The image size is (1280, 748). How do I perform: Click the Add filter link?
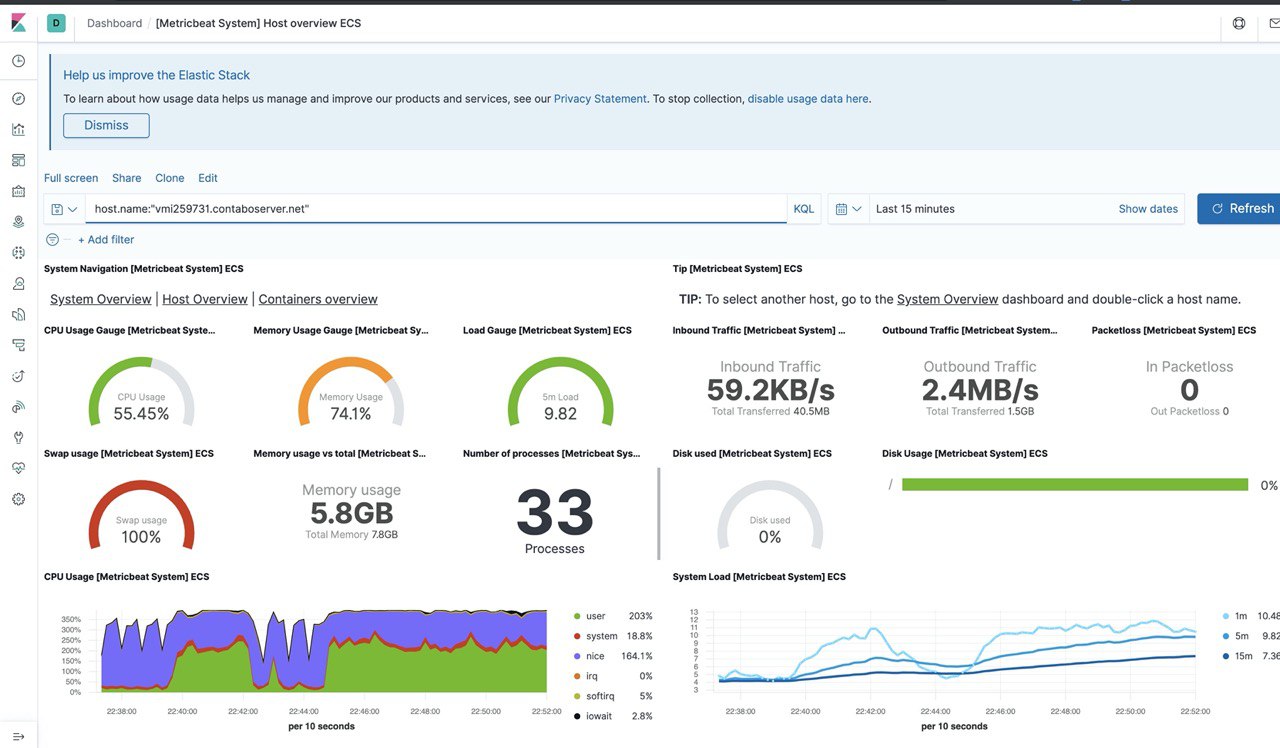(106, 240)
